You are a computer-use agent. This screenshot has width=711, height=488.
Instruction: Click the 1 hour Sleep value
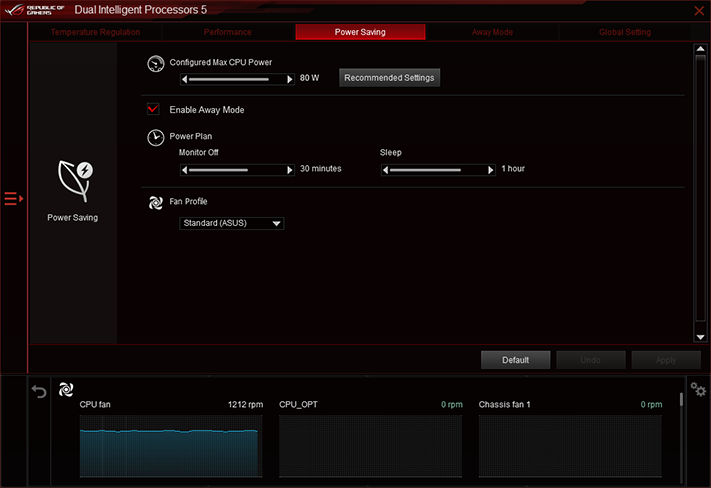point(513,169)
